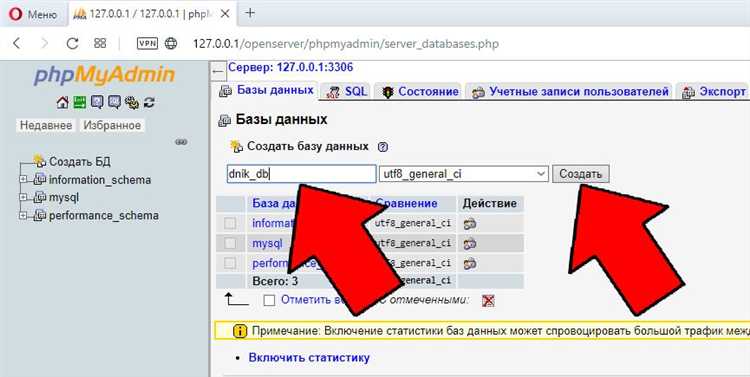Collapse navigation panel arrow
This screenshot has width=750, height=377.
[218, 72]
